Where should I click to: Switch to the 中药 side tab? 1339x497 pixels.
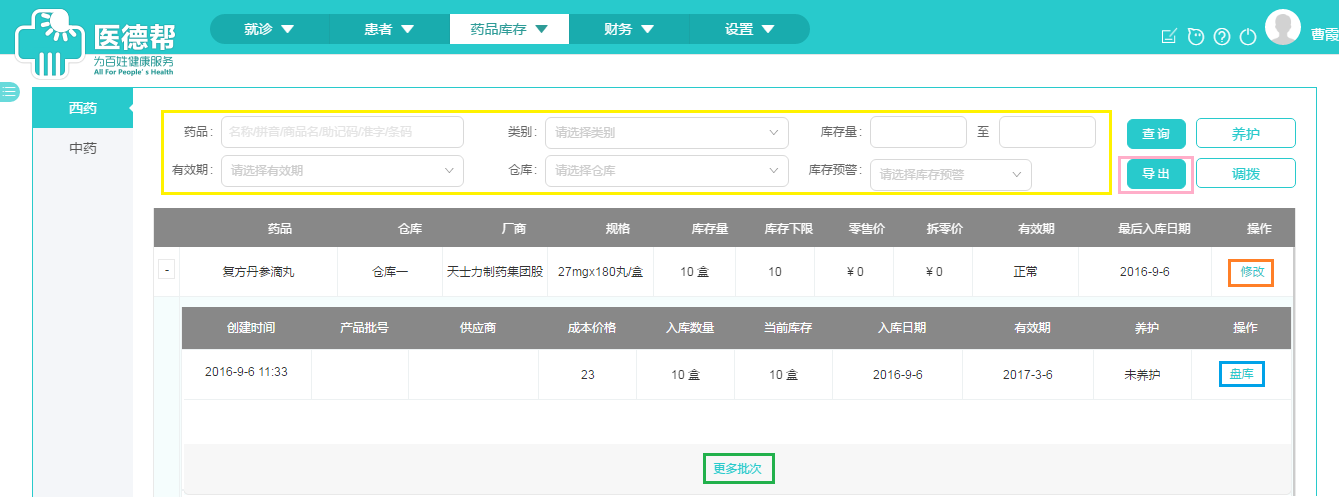pos(83,148)
